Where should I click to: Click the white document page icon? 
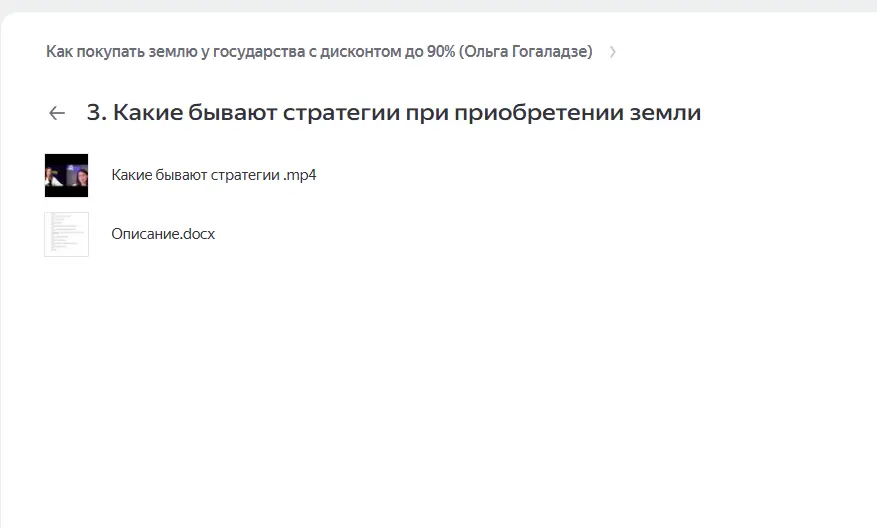click(66, 234)
